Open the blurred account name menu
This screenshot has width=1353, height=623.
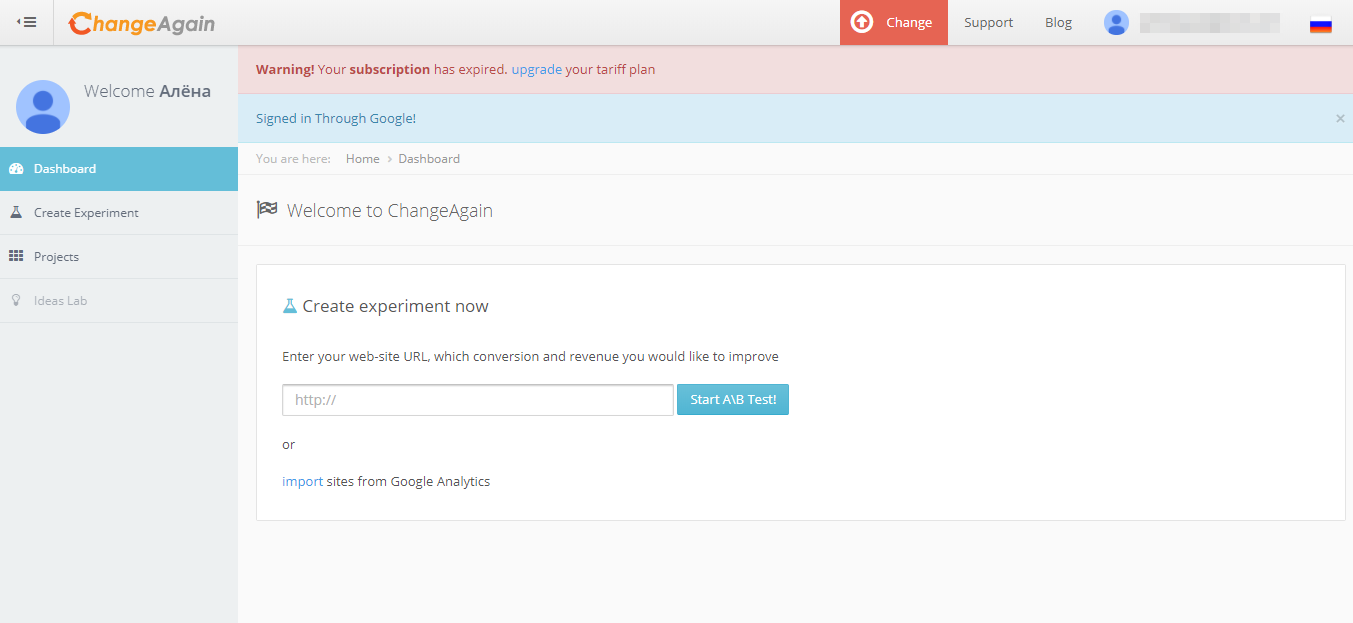coord(1210,22)
